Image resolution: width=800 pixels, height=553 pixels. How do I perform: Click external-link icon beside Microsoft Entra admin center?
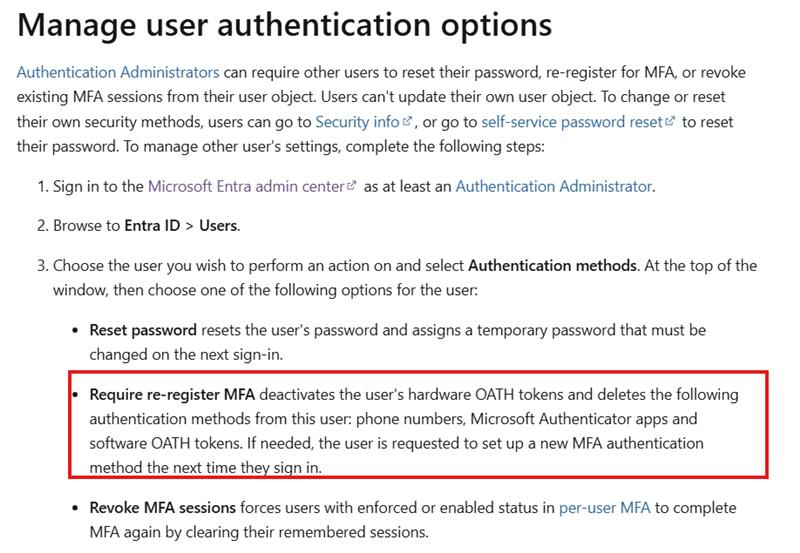tap(352, 186)
